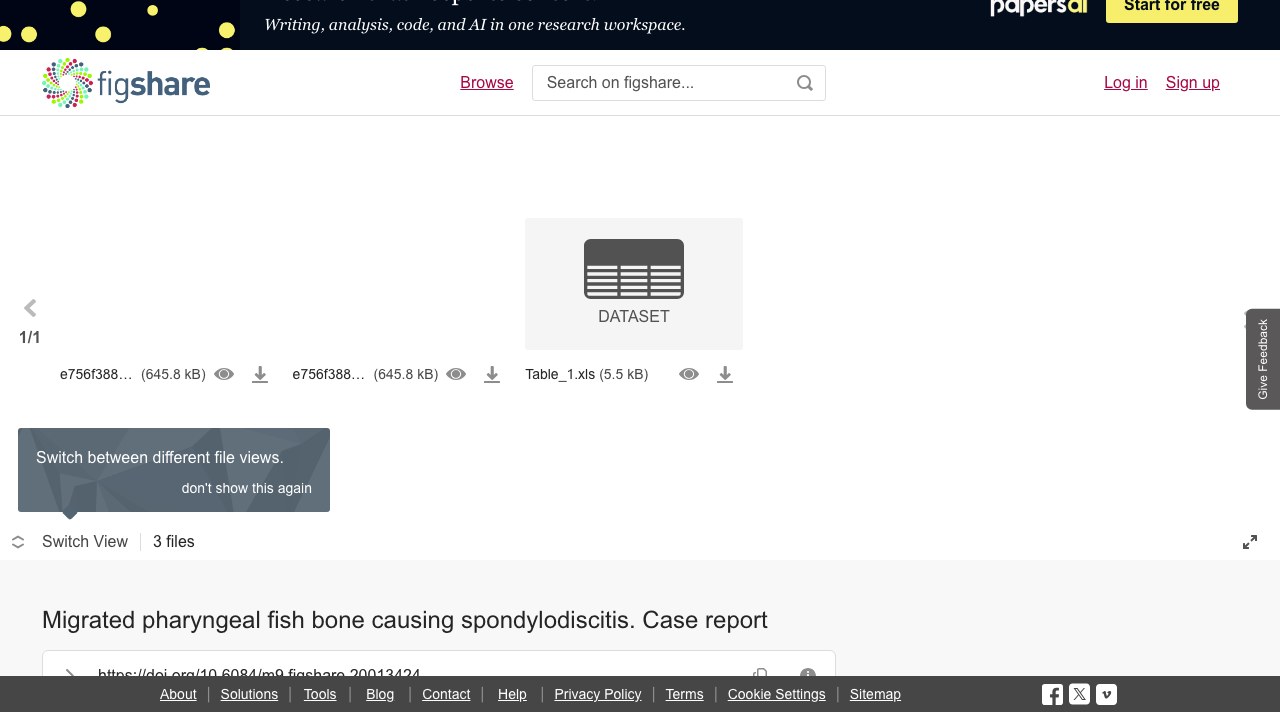Preview Table_1.xls with its eye icon
The image size is (1280, 720).
click(x=689, y=374)
